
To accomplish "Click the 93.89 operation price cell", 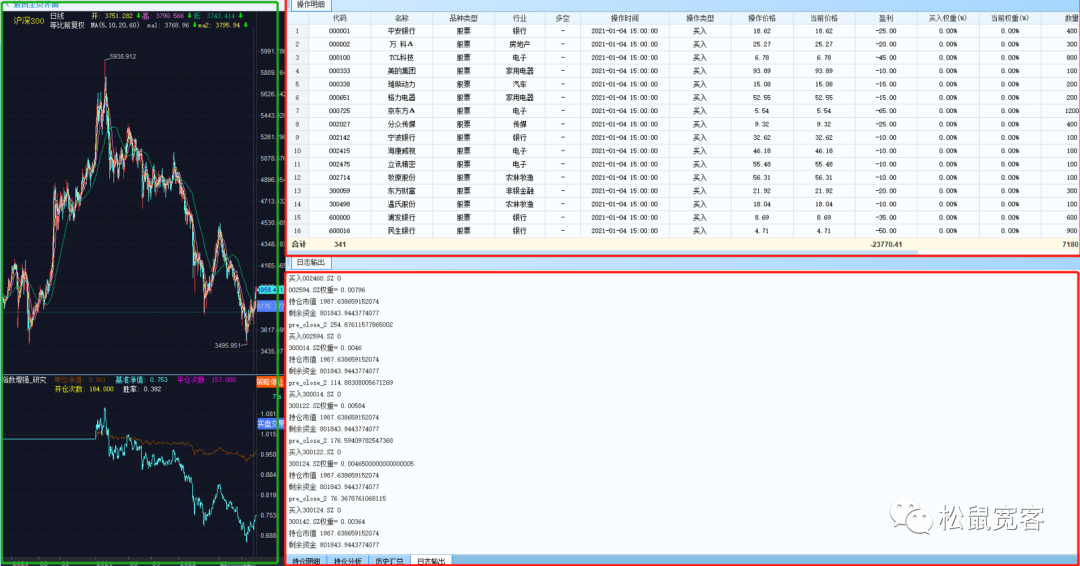I will click(x=762, y=71).
